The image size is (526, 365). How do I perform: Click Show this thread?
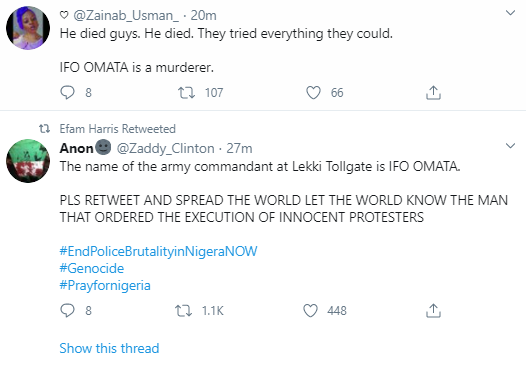tap(109, 348)
